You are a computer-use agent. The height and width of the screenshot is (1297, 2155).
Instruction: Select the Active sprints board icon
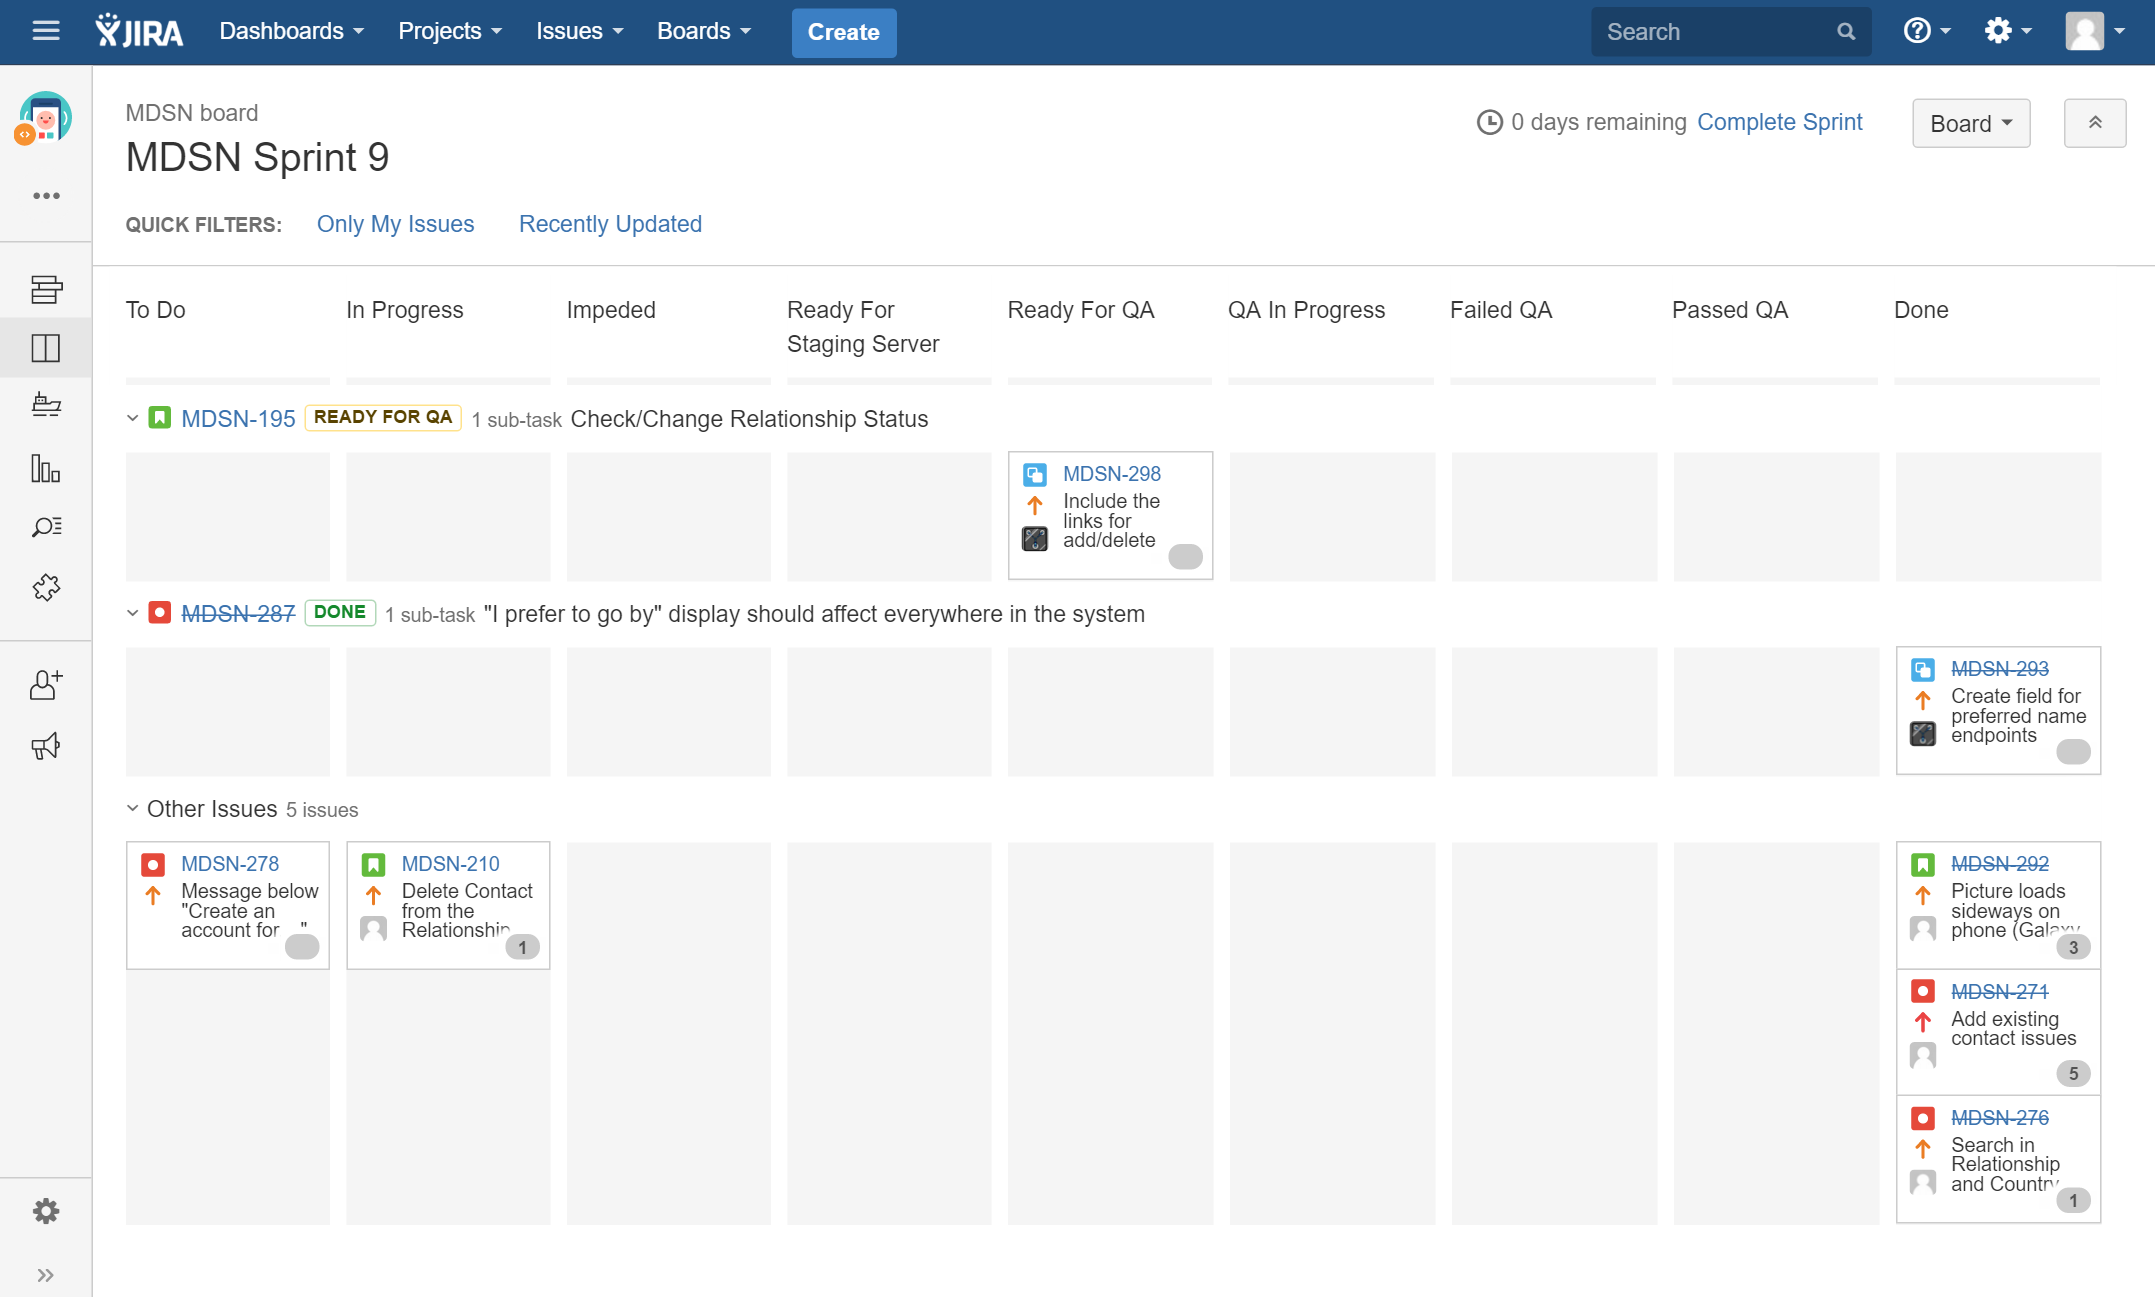click(46, 348)
